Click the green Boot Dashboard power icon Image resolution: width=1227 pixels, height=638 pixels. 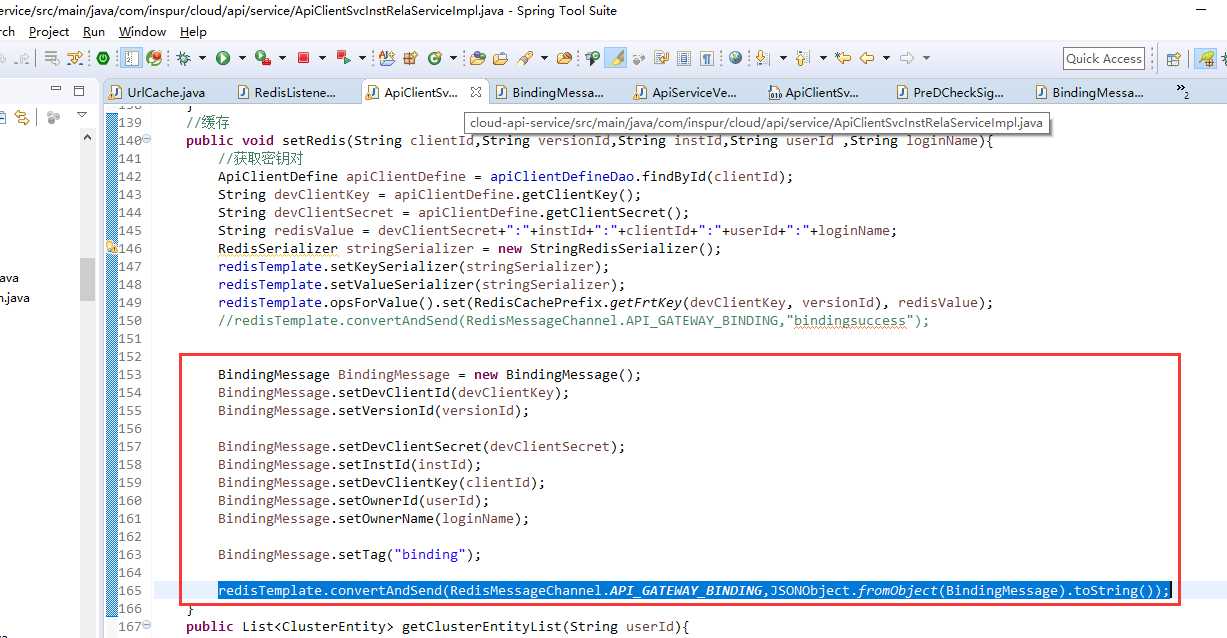click(102, 58)
